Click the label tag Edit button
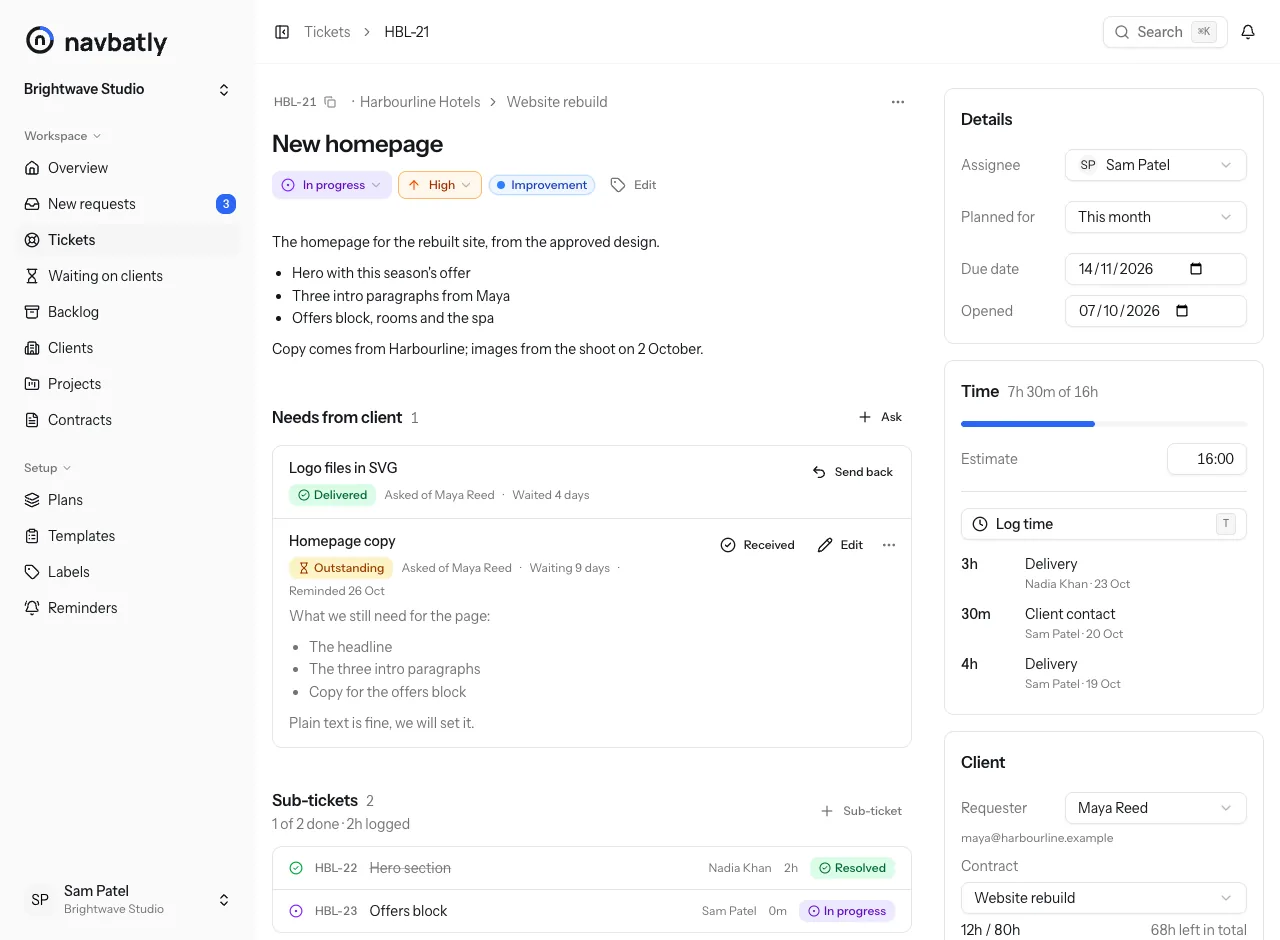Image resolution: width=1280 pixels, height=940 pixels. pos(634,185)
